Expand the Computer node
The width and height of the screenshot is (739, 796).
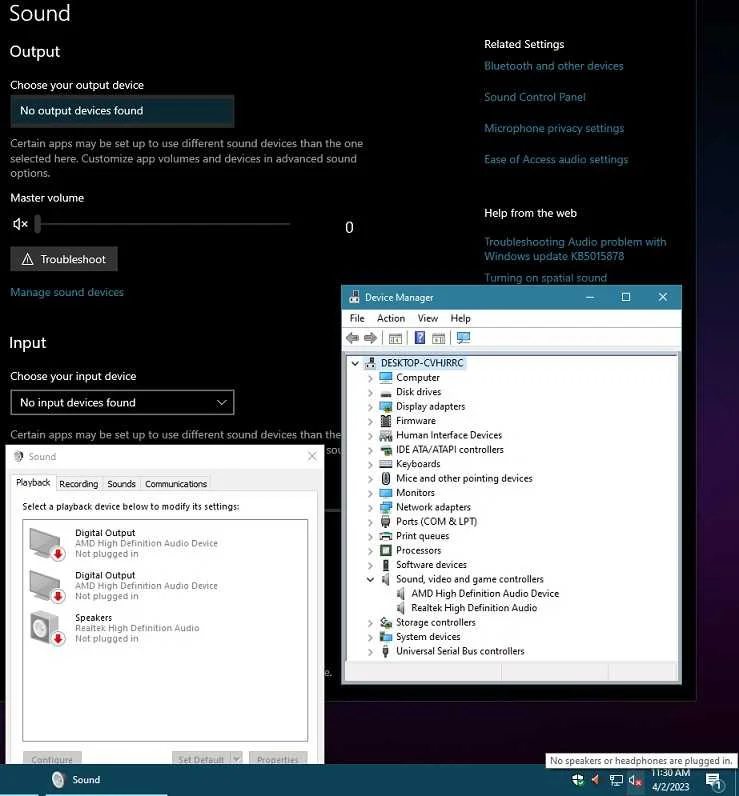370,378
